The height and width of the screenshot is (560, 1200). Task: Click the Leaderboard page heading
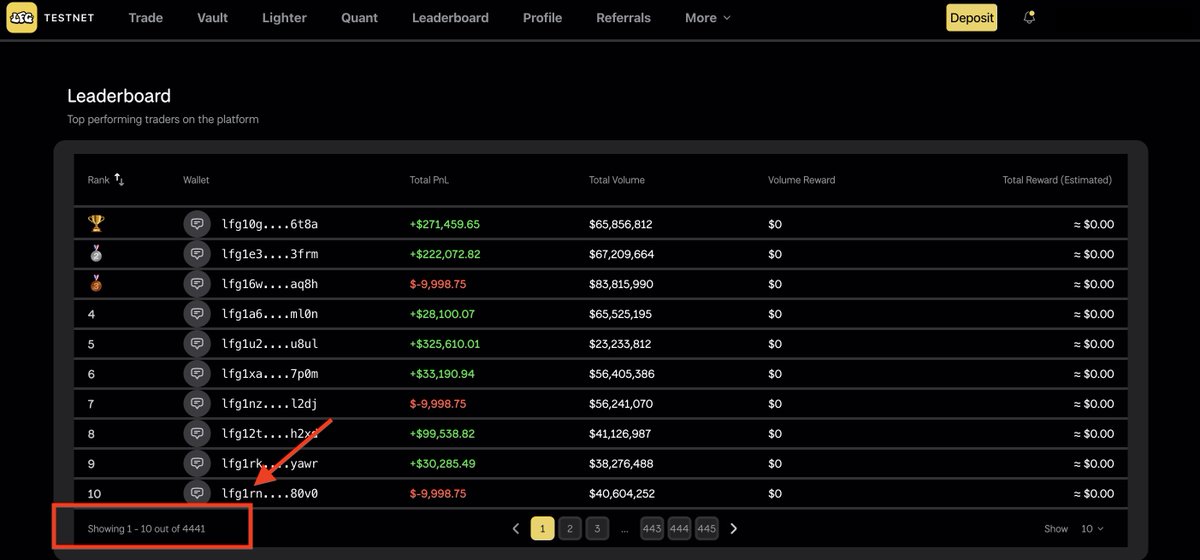pos(119,96)
